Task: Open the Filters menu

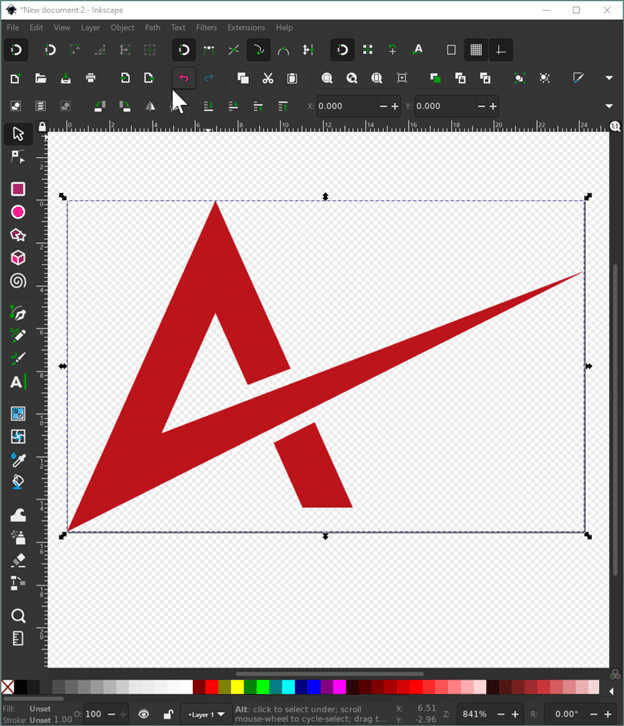Action: pos(206,28)
